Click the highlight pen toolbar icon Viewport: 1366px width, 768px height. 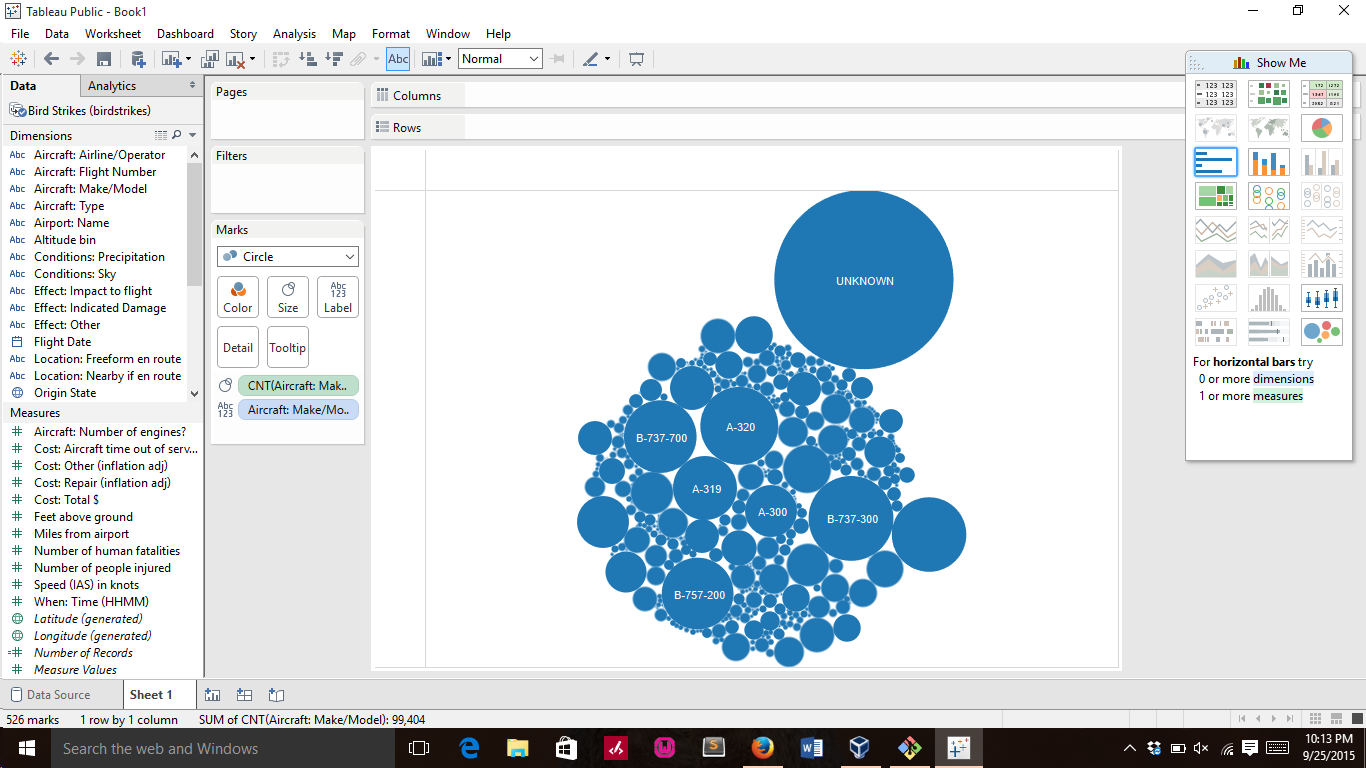point(590,59)
